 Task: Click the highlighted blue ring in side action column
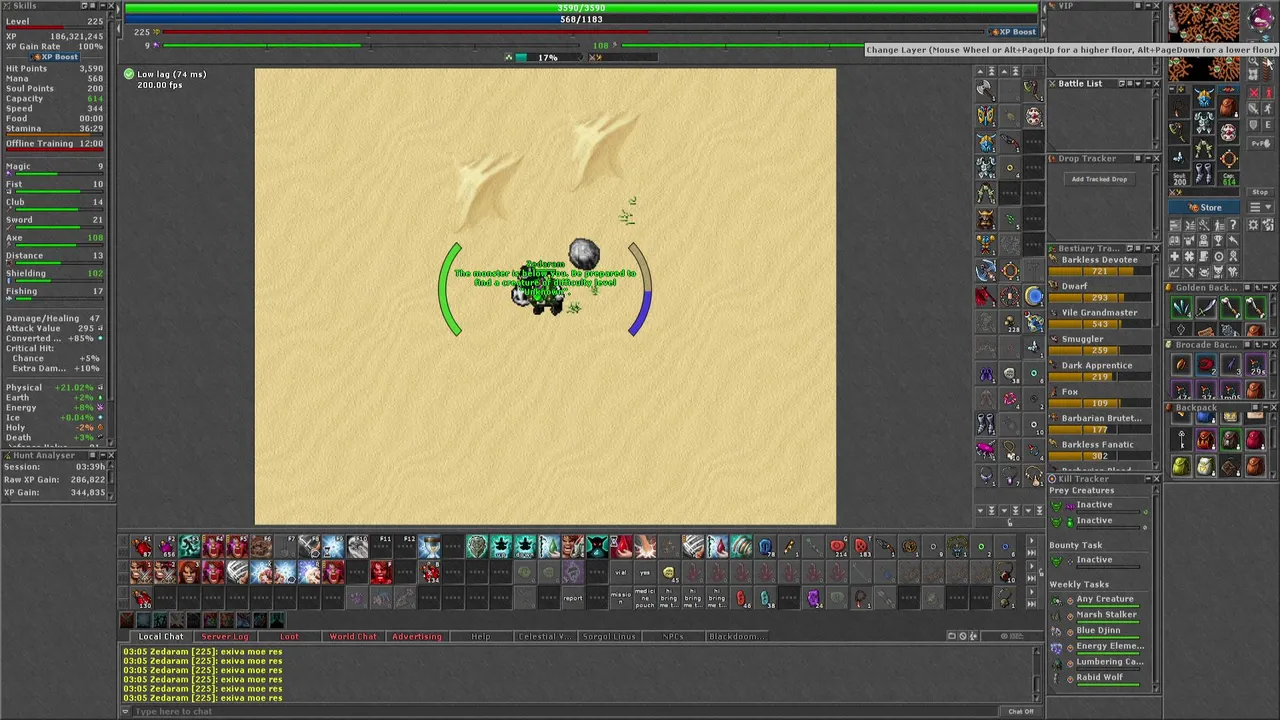[1034, 295]
